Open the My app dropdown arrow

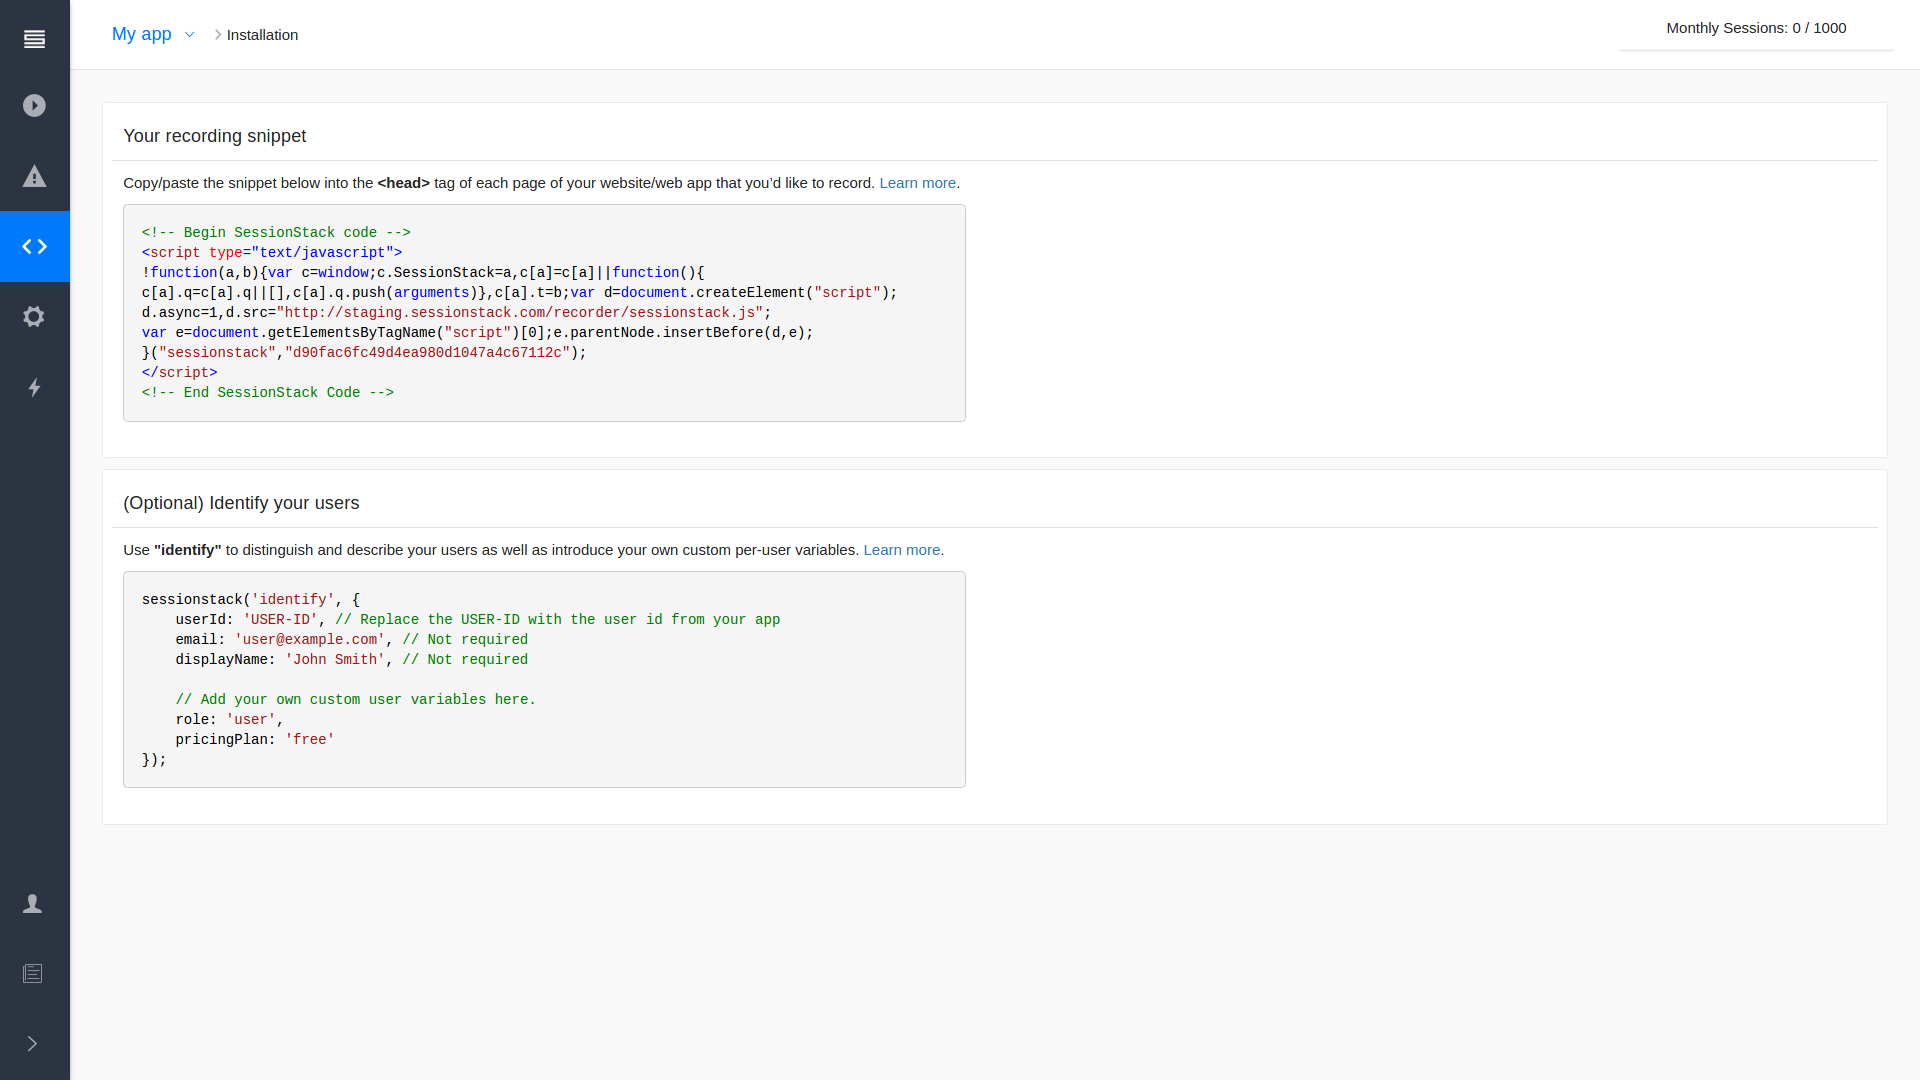point(189,35)
